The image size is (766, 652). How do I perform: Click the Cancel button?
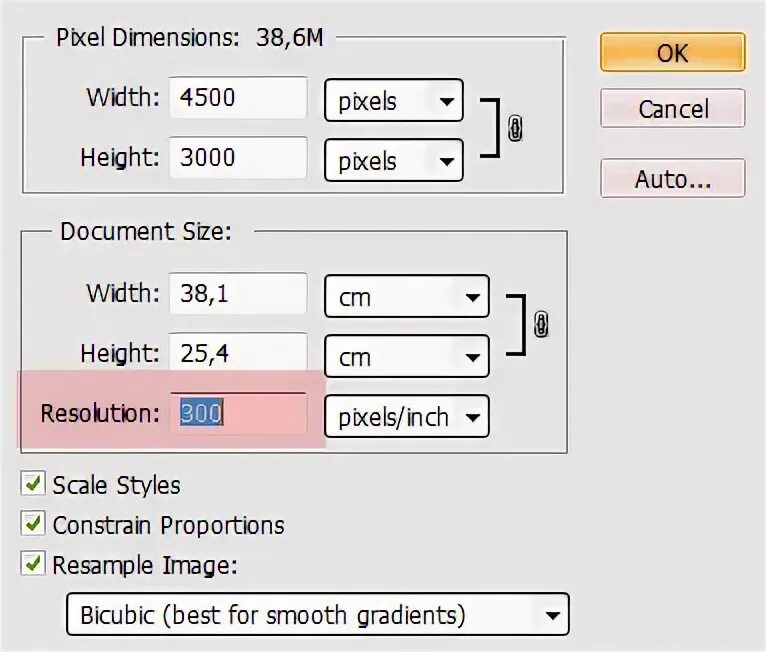[x=672, y=109]
